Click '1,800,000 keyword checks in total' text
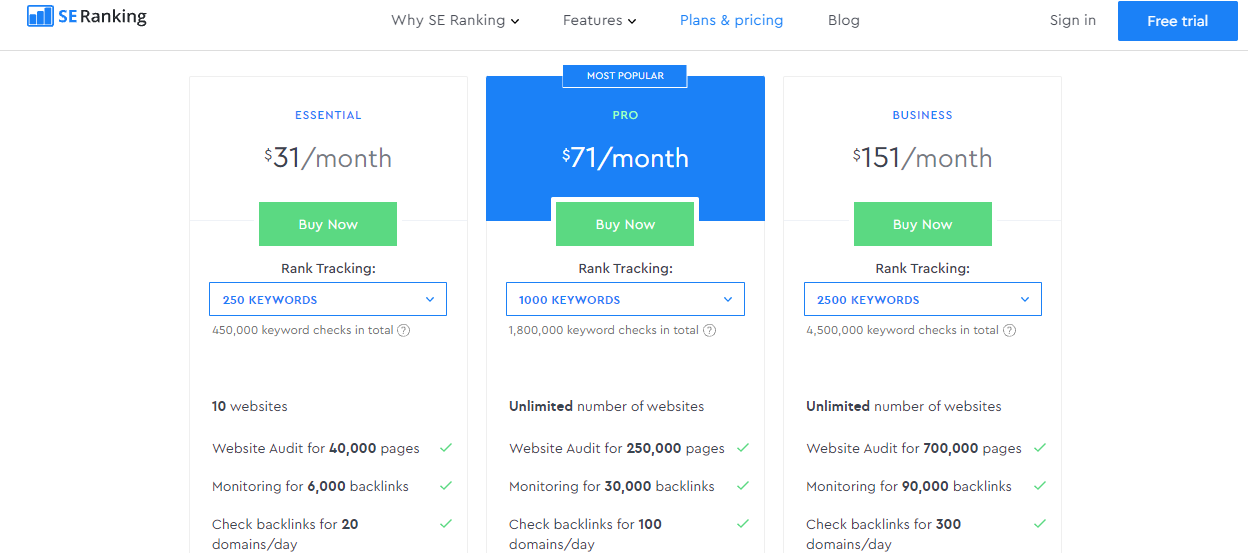1248x553 pixels. (x=604, y=330)
